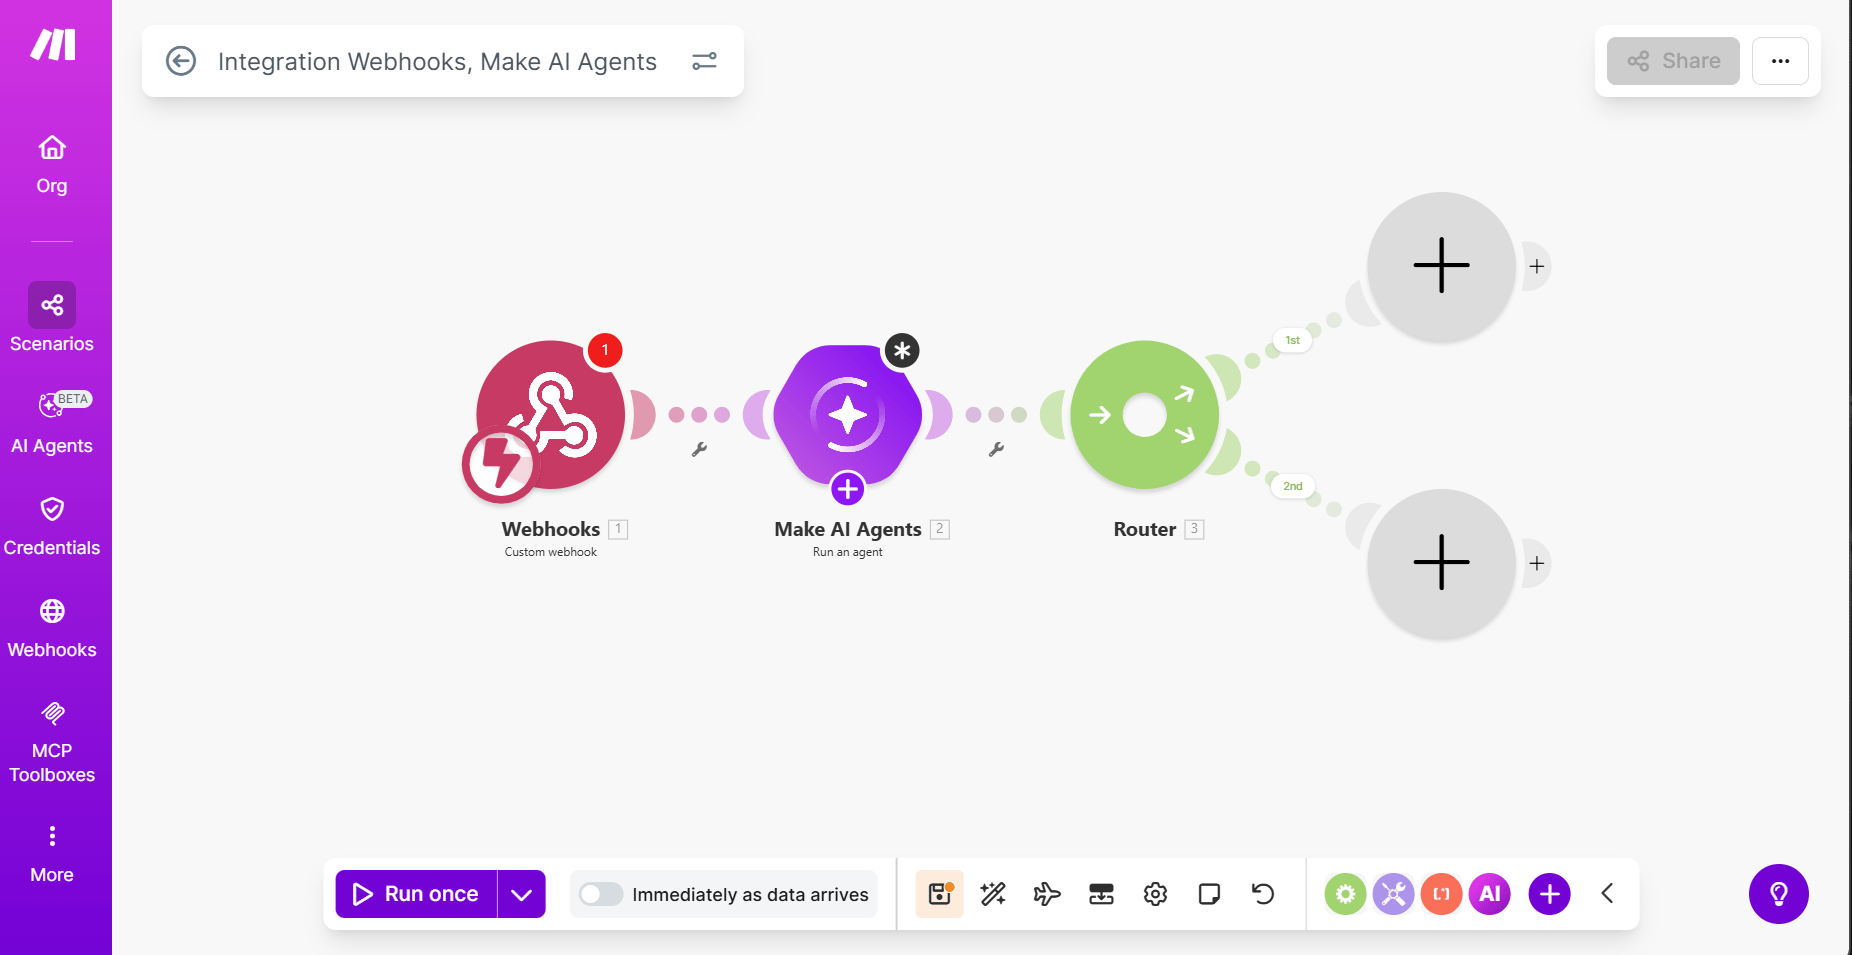Open the Router module

pyautogui.click(x=1145, y=414)
